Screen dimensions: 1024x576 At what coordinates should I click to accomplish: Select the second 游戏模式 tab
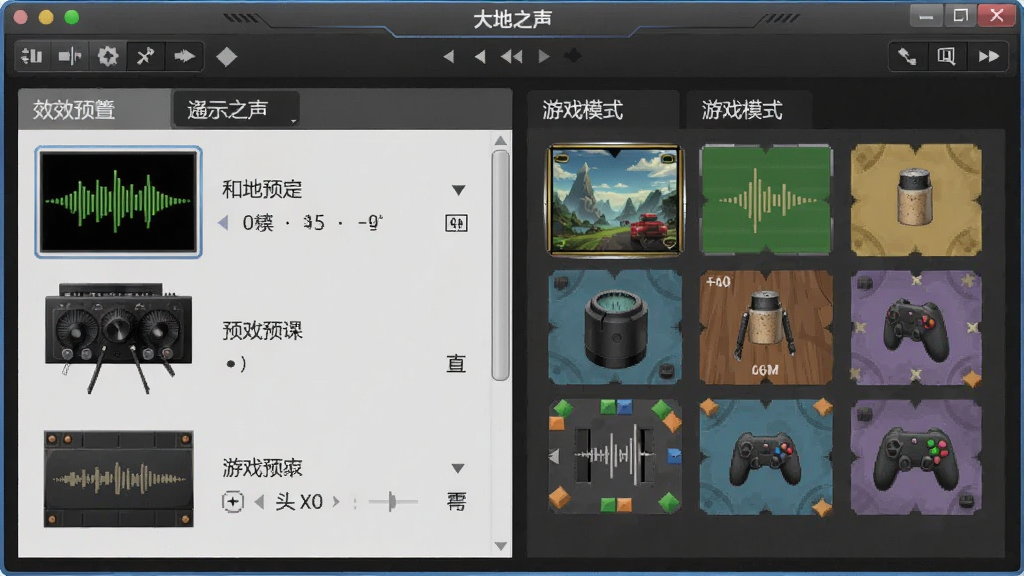click(749, 110)
